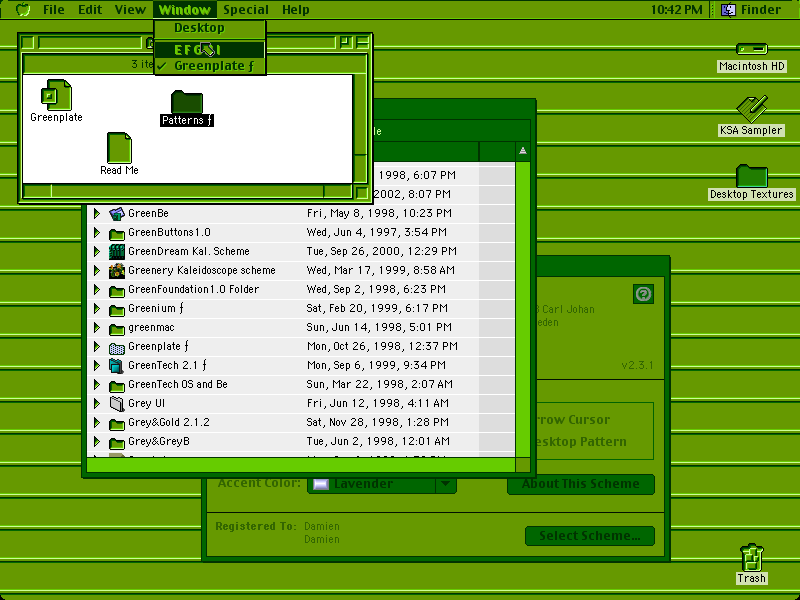The width and height of the screenshot is (800, 600).
Task: Choose checked Greenplate ƒ in Window menu
Action: pyautogui.click(x=210, y=66)
